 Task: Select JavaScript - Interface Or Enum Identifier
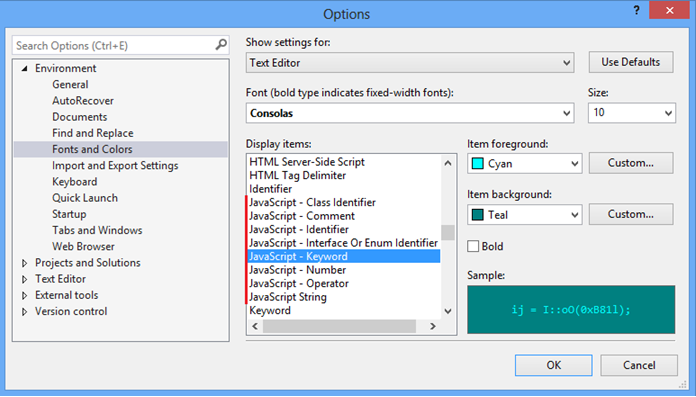click(x=344, y=243)
